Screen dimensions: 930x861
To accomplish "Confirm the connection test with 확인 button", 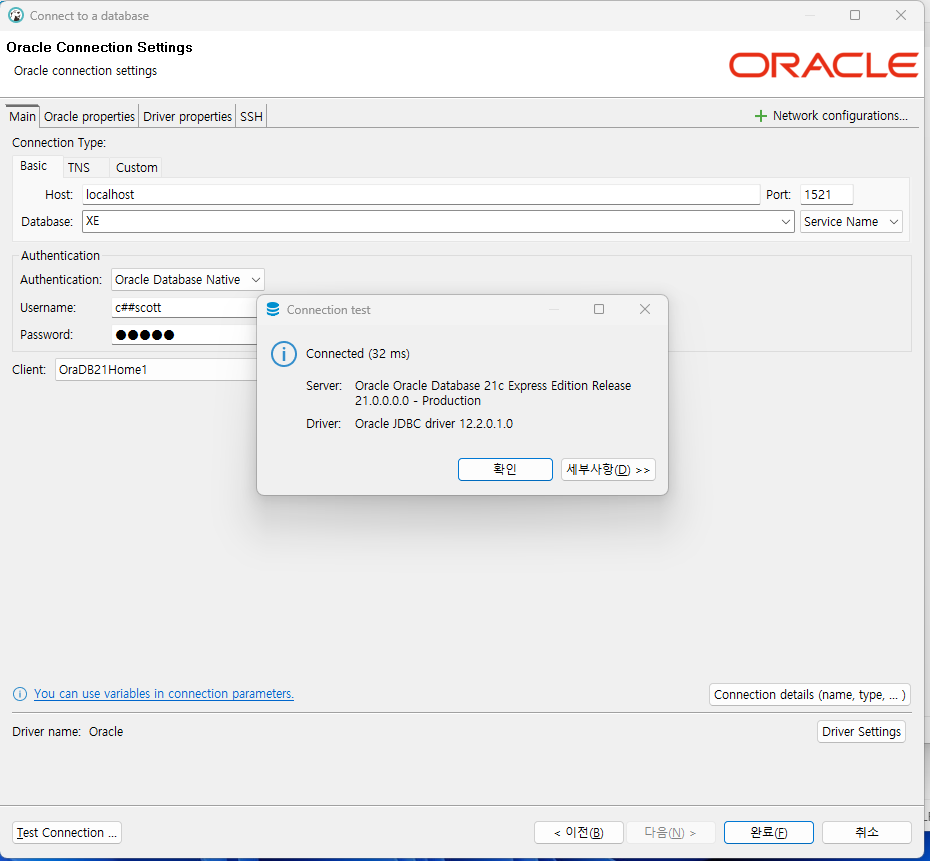I will 505,469.
